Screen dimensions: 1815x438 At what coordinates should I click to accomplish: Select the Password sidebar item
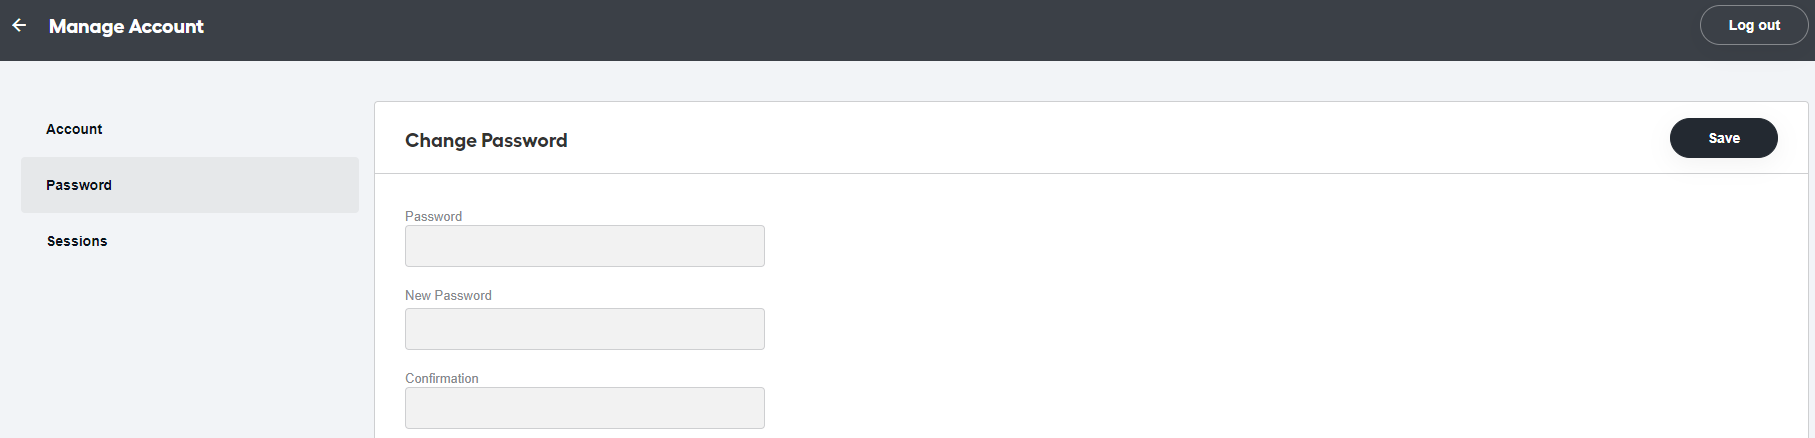(x=190, y=185)
